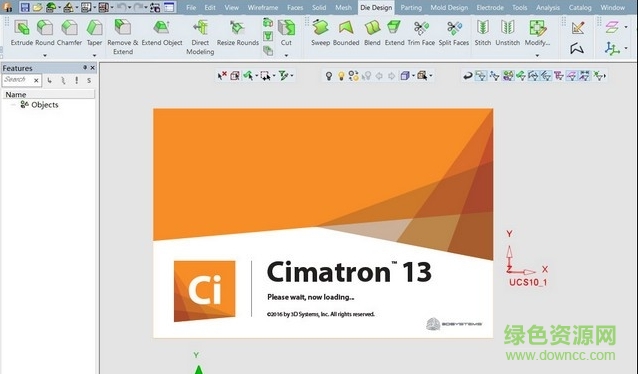Open the undo history dropdown arrow
This screenshot has height=374, width=639.
tap(130, 7)
